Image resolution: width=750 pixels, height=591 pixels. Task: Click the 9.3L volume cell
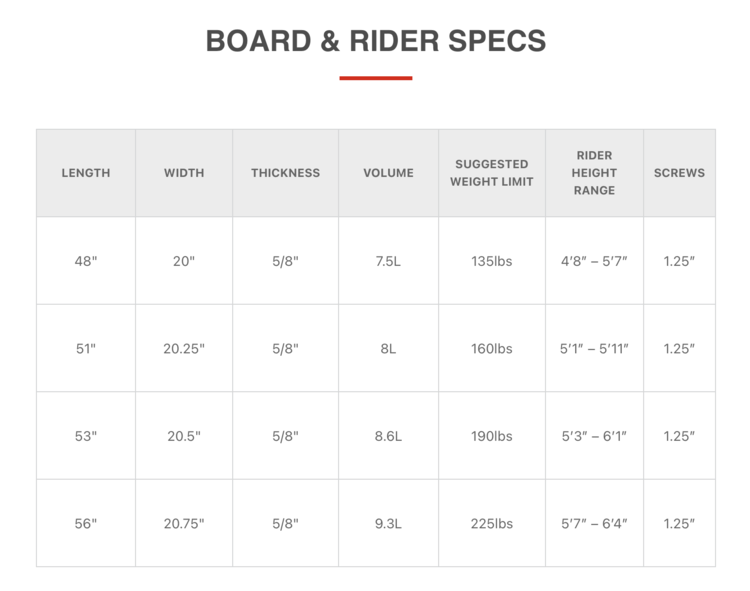(388, 523)
